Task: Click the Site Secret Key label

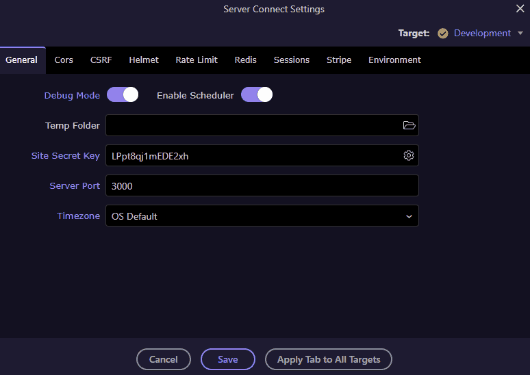Action: coord(66,156)
